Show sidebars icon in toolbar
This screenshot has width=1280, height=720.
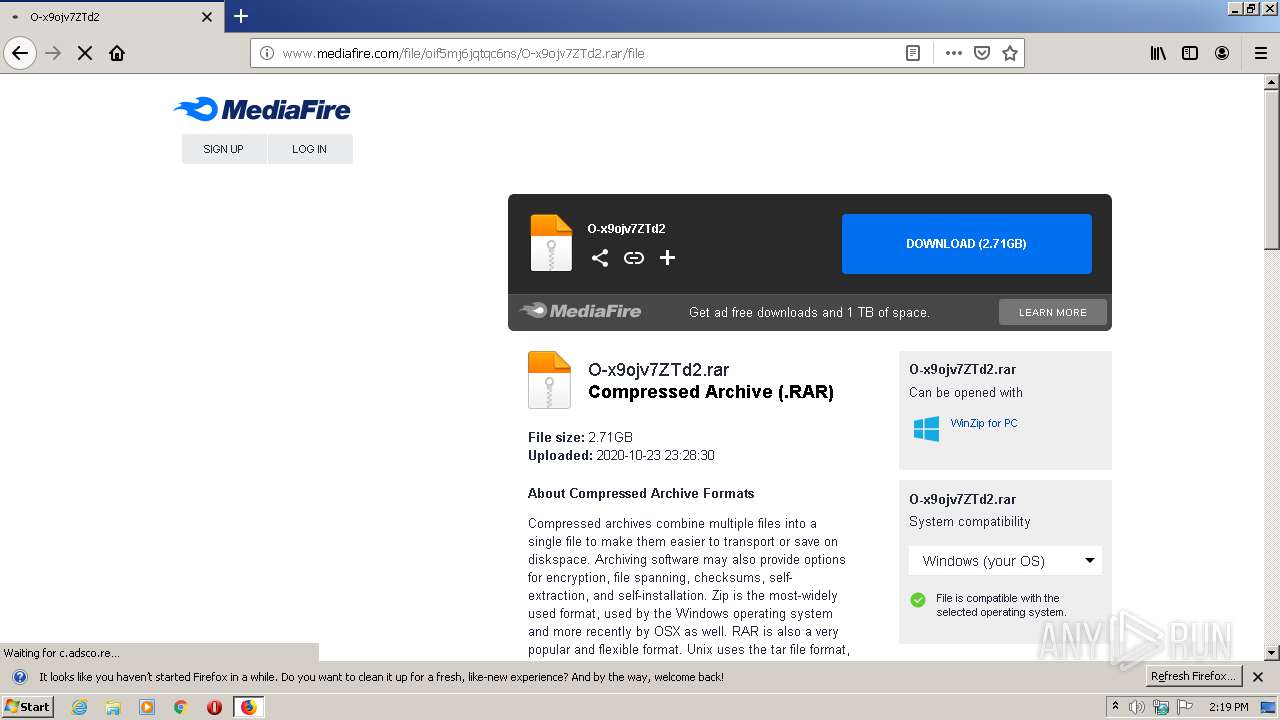[1190, 53]
